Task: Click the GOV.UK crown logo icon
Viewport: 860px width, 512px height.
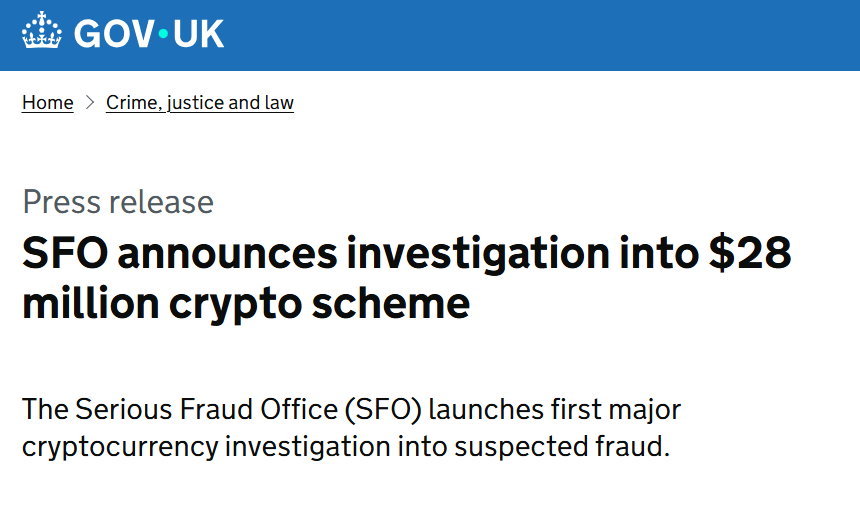Action: click(x=42, y=32)
